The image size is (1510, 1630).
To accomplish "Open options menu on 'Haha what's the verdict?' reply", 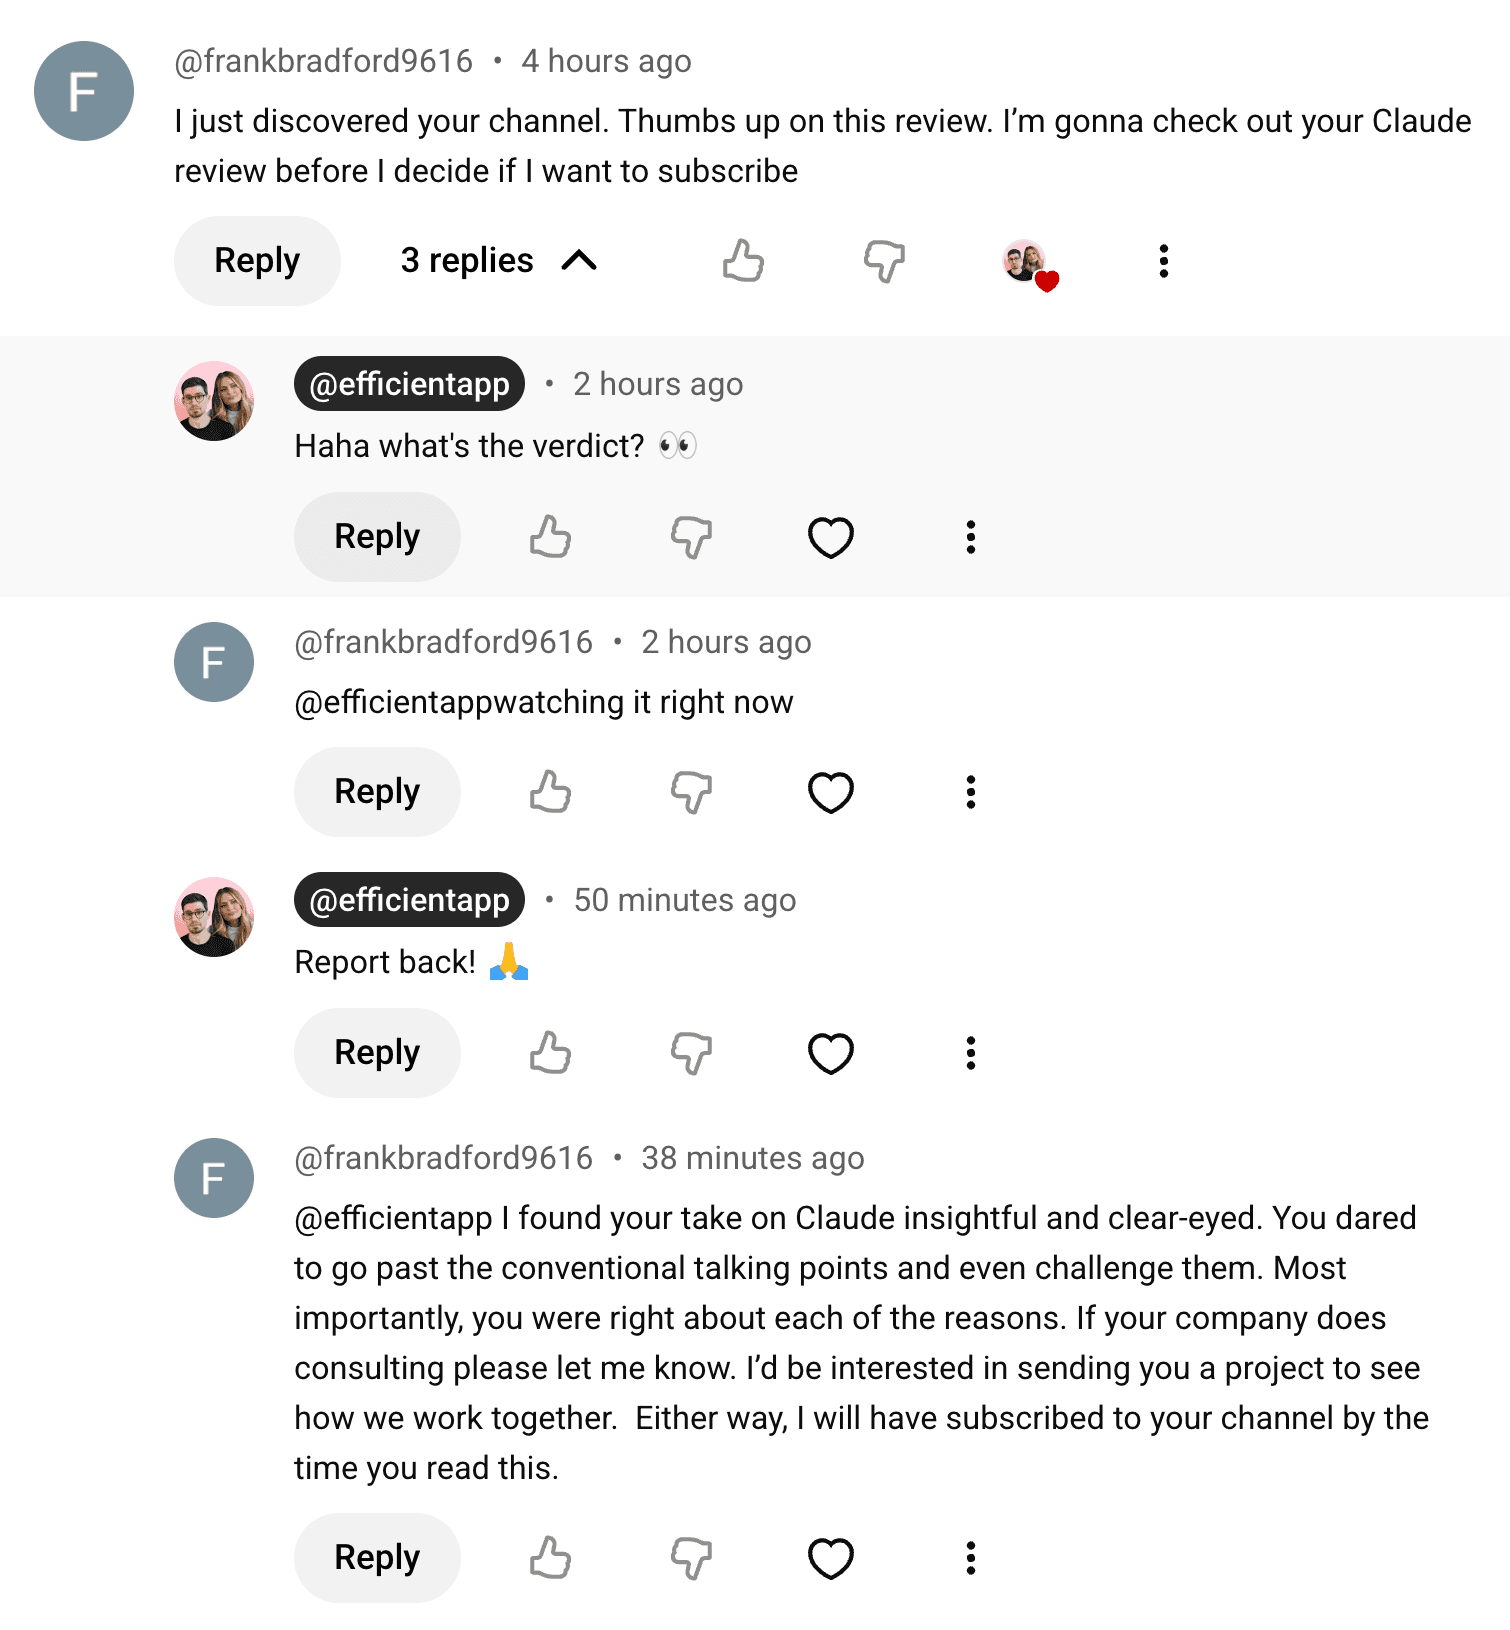I will click(970, 537).
